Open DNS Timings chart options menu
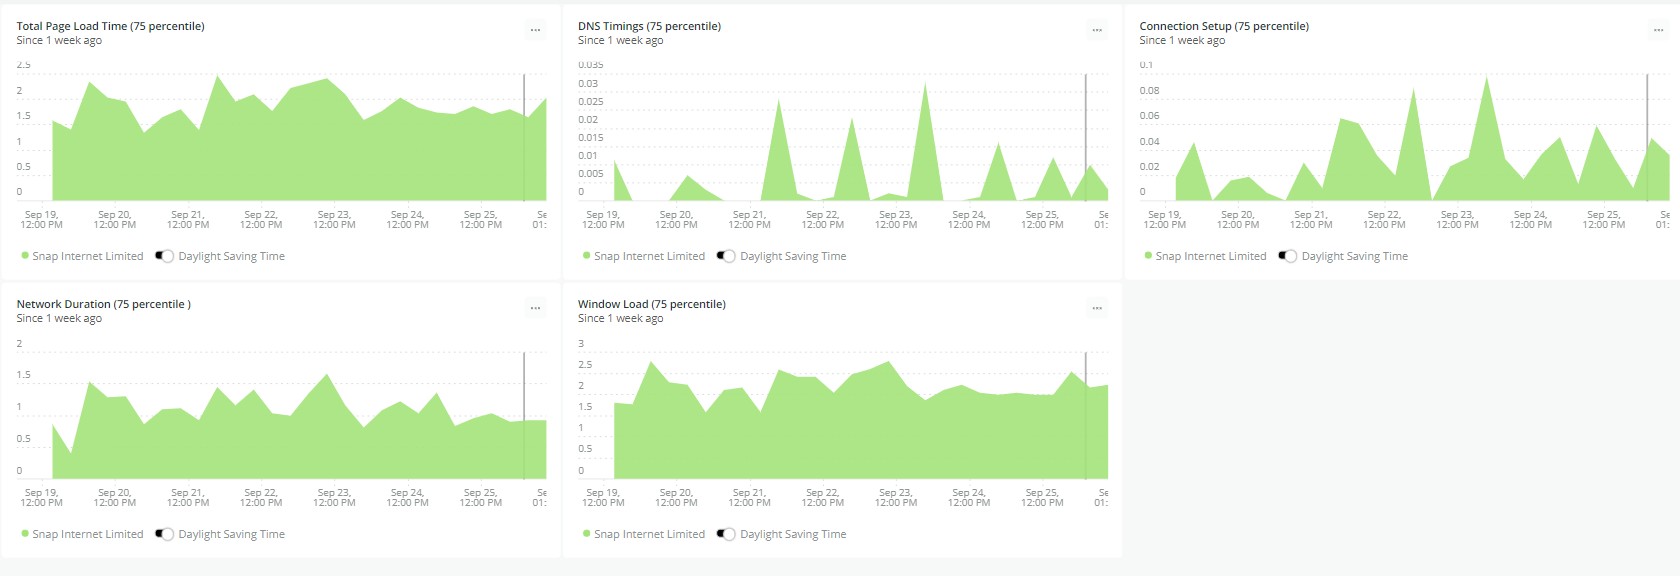Image resolution: width=1680 pixels, height=576 pixels. pyautogui.click(x=1097, y=30)
